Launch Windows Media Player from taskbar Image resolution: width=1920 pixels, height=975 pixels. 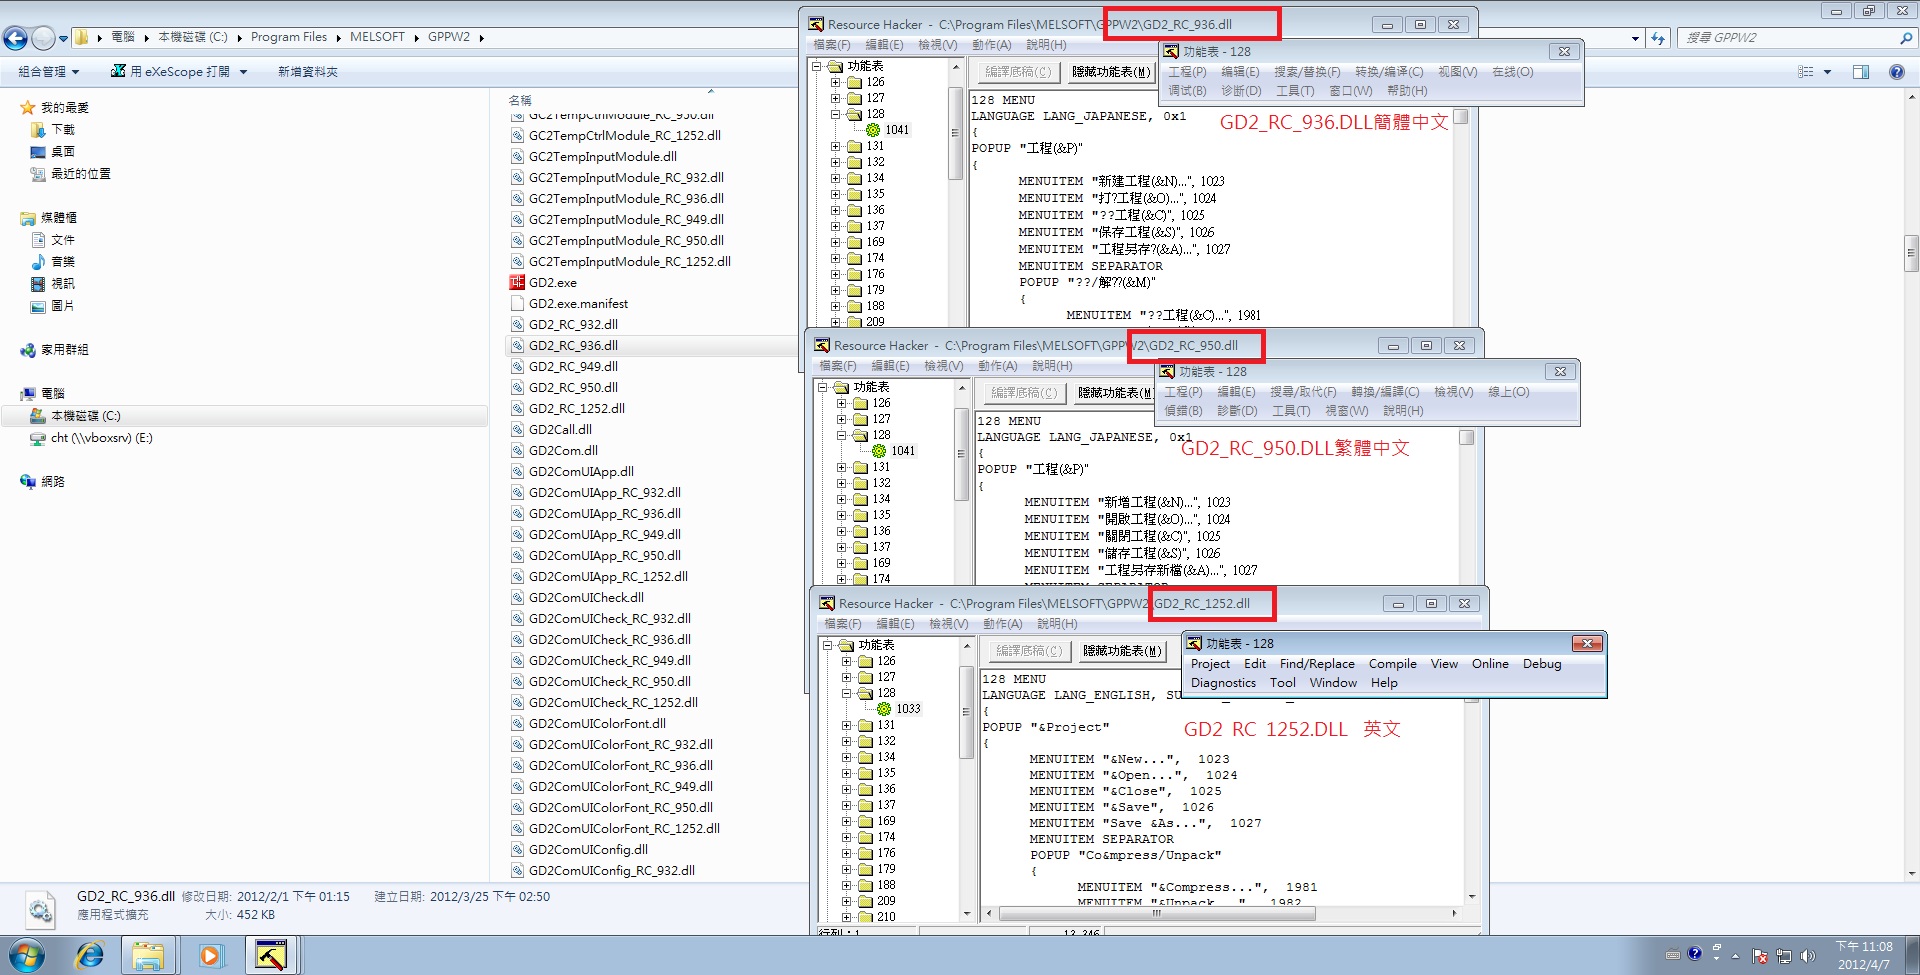[210, 955]
